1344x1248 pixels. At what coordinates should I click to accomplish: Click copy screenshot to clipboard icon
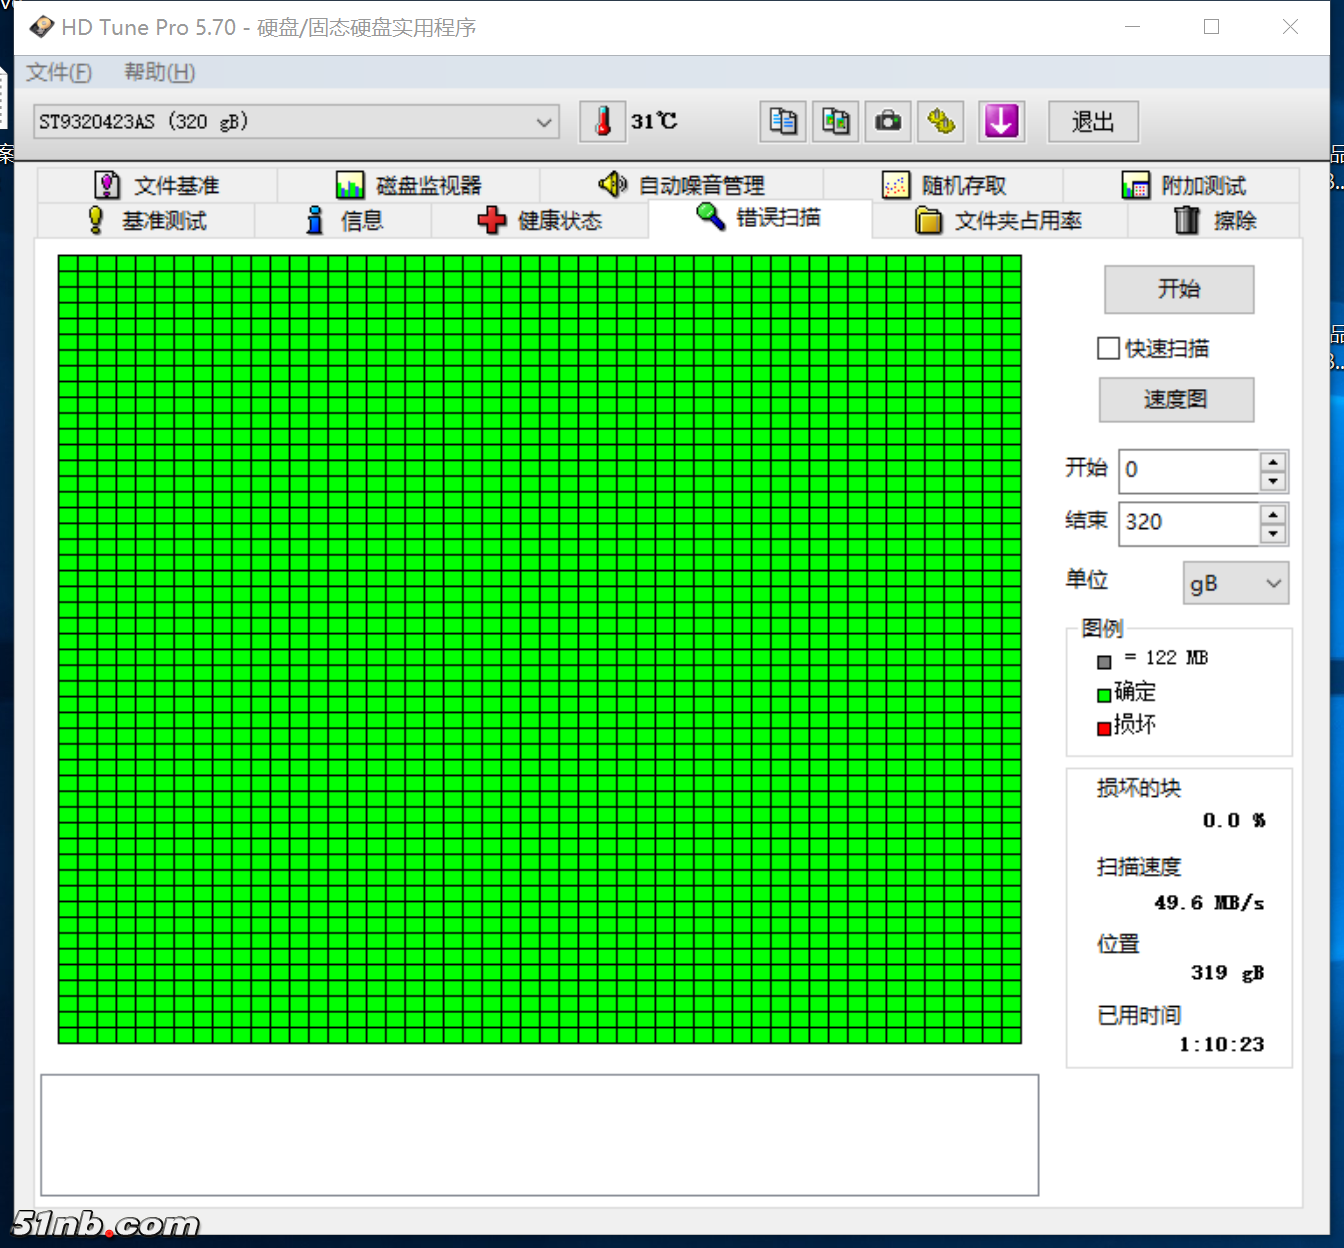click(835, 122)
